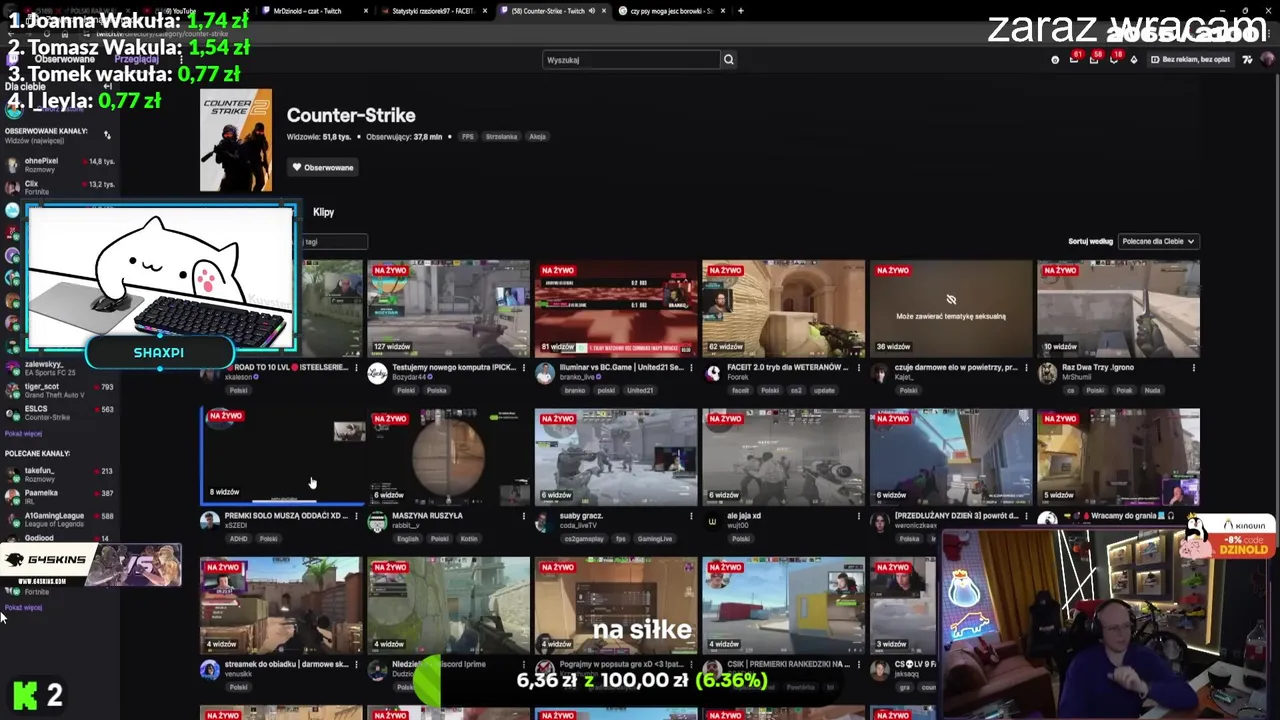
Task: Select the Kotlin tag under MASZYNA RUSZYŁA
Action: [x=469, y=539]
